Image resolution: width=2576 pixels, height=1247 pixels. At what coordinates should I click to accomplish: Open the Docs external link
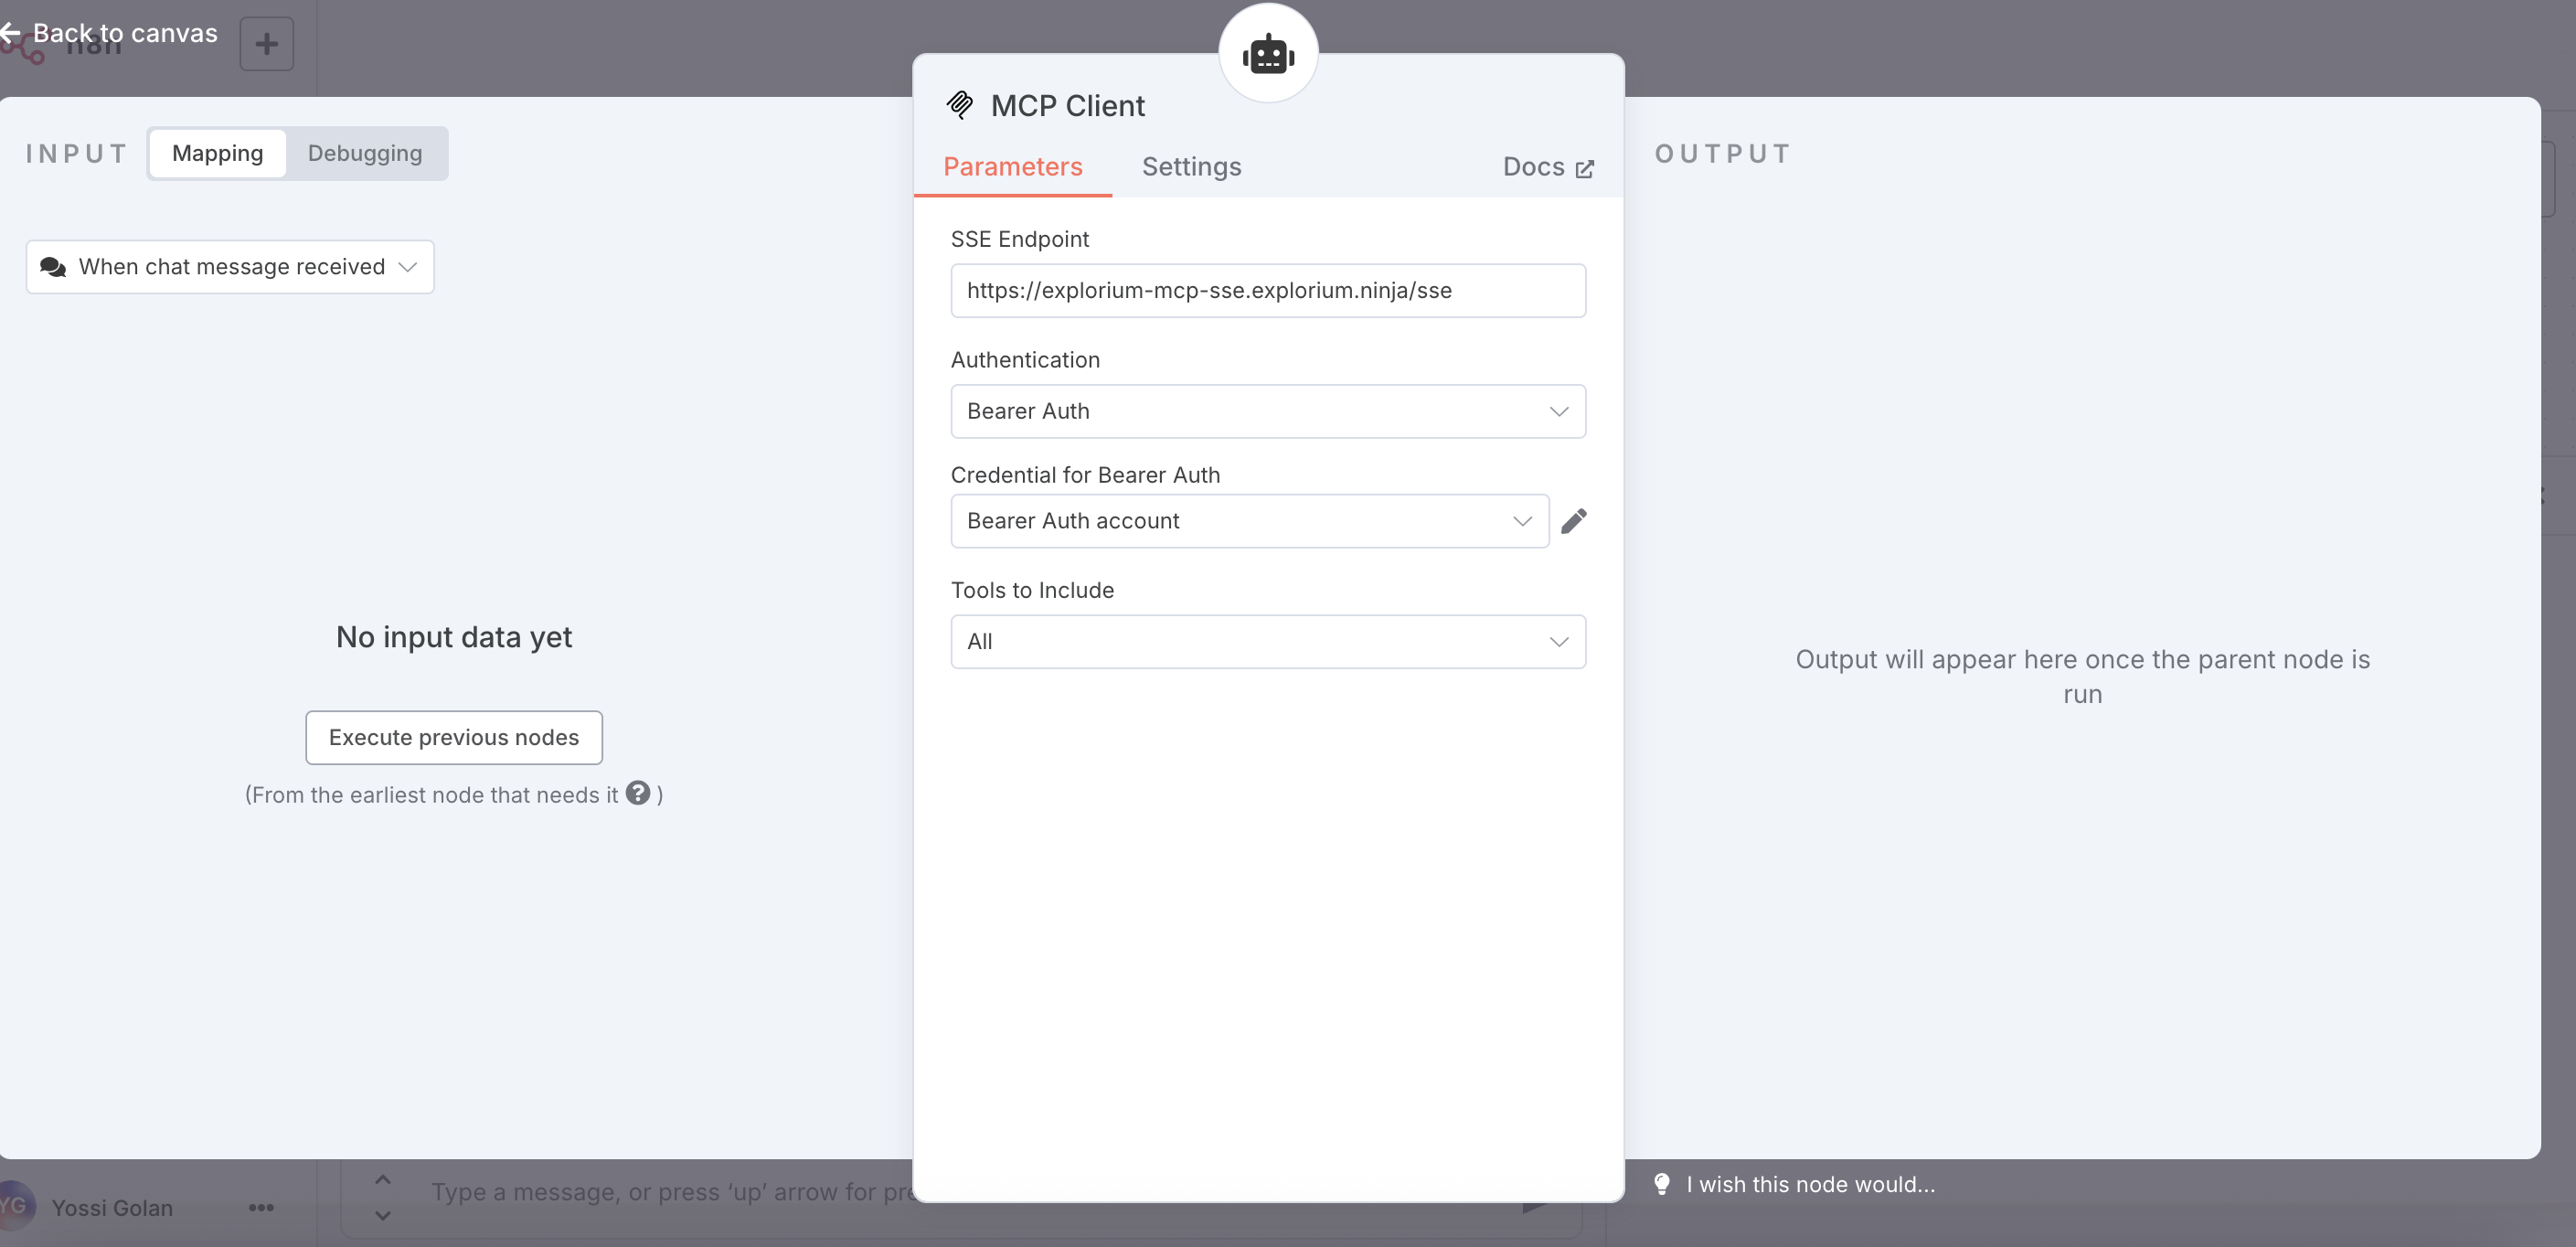(x=1547, y=167)
